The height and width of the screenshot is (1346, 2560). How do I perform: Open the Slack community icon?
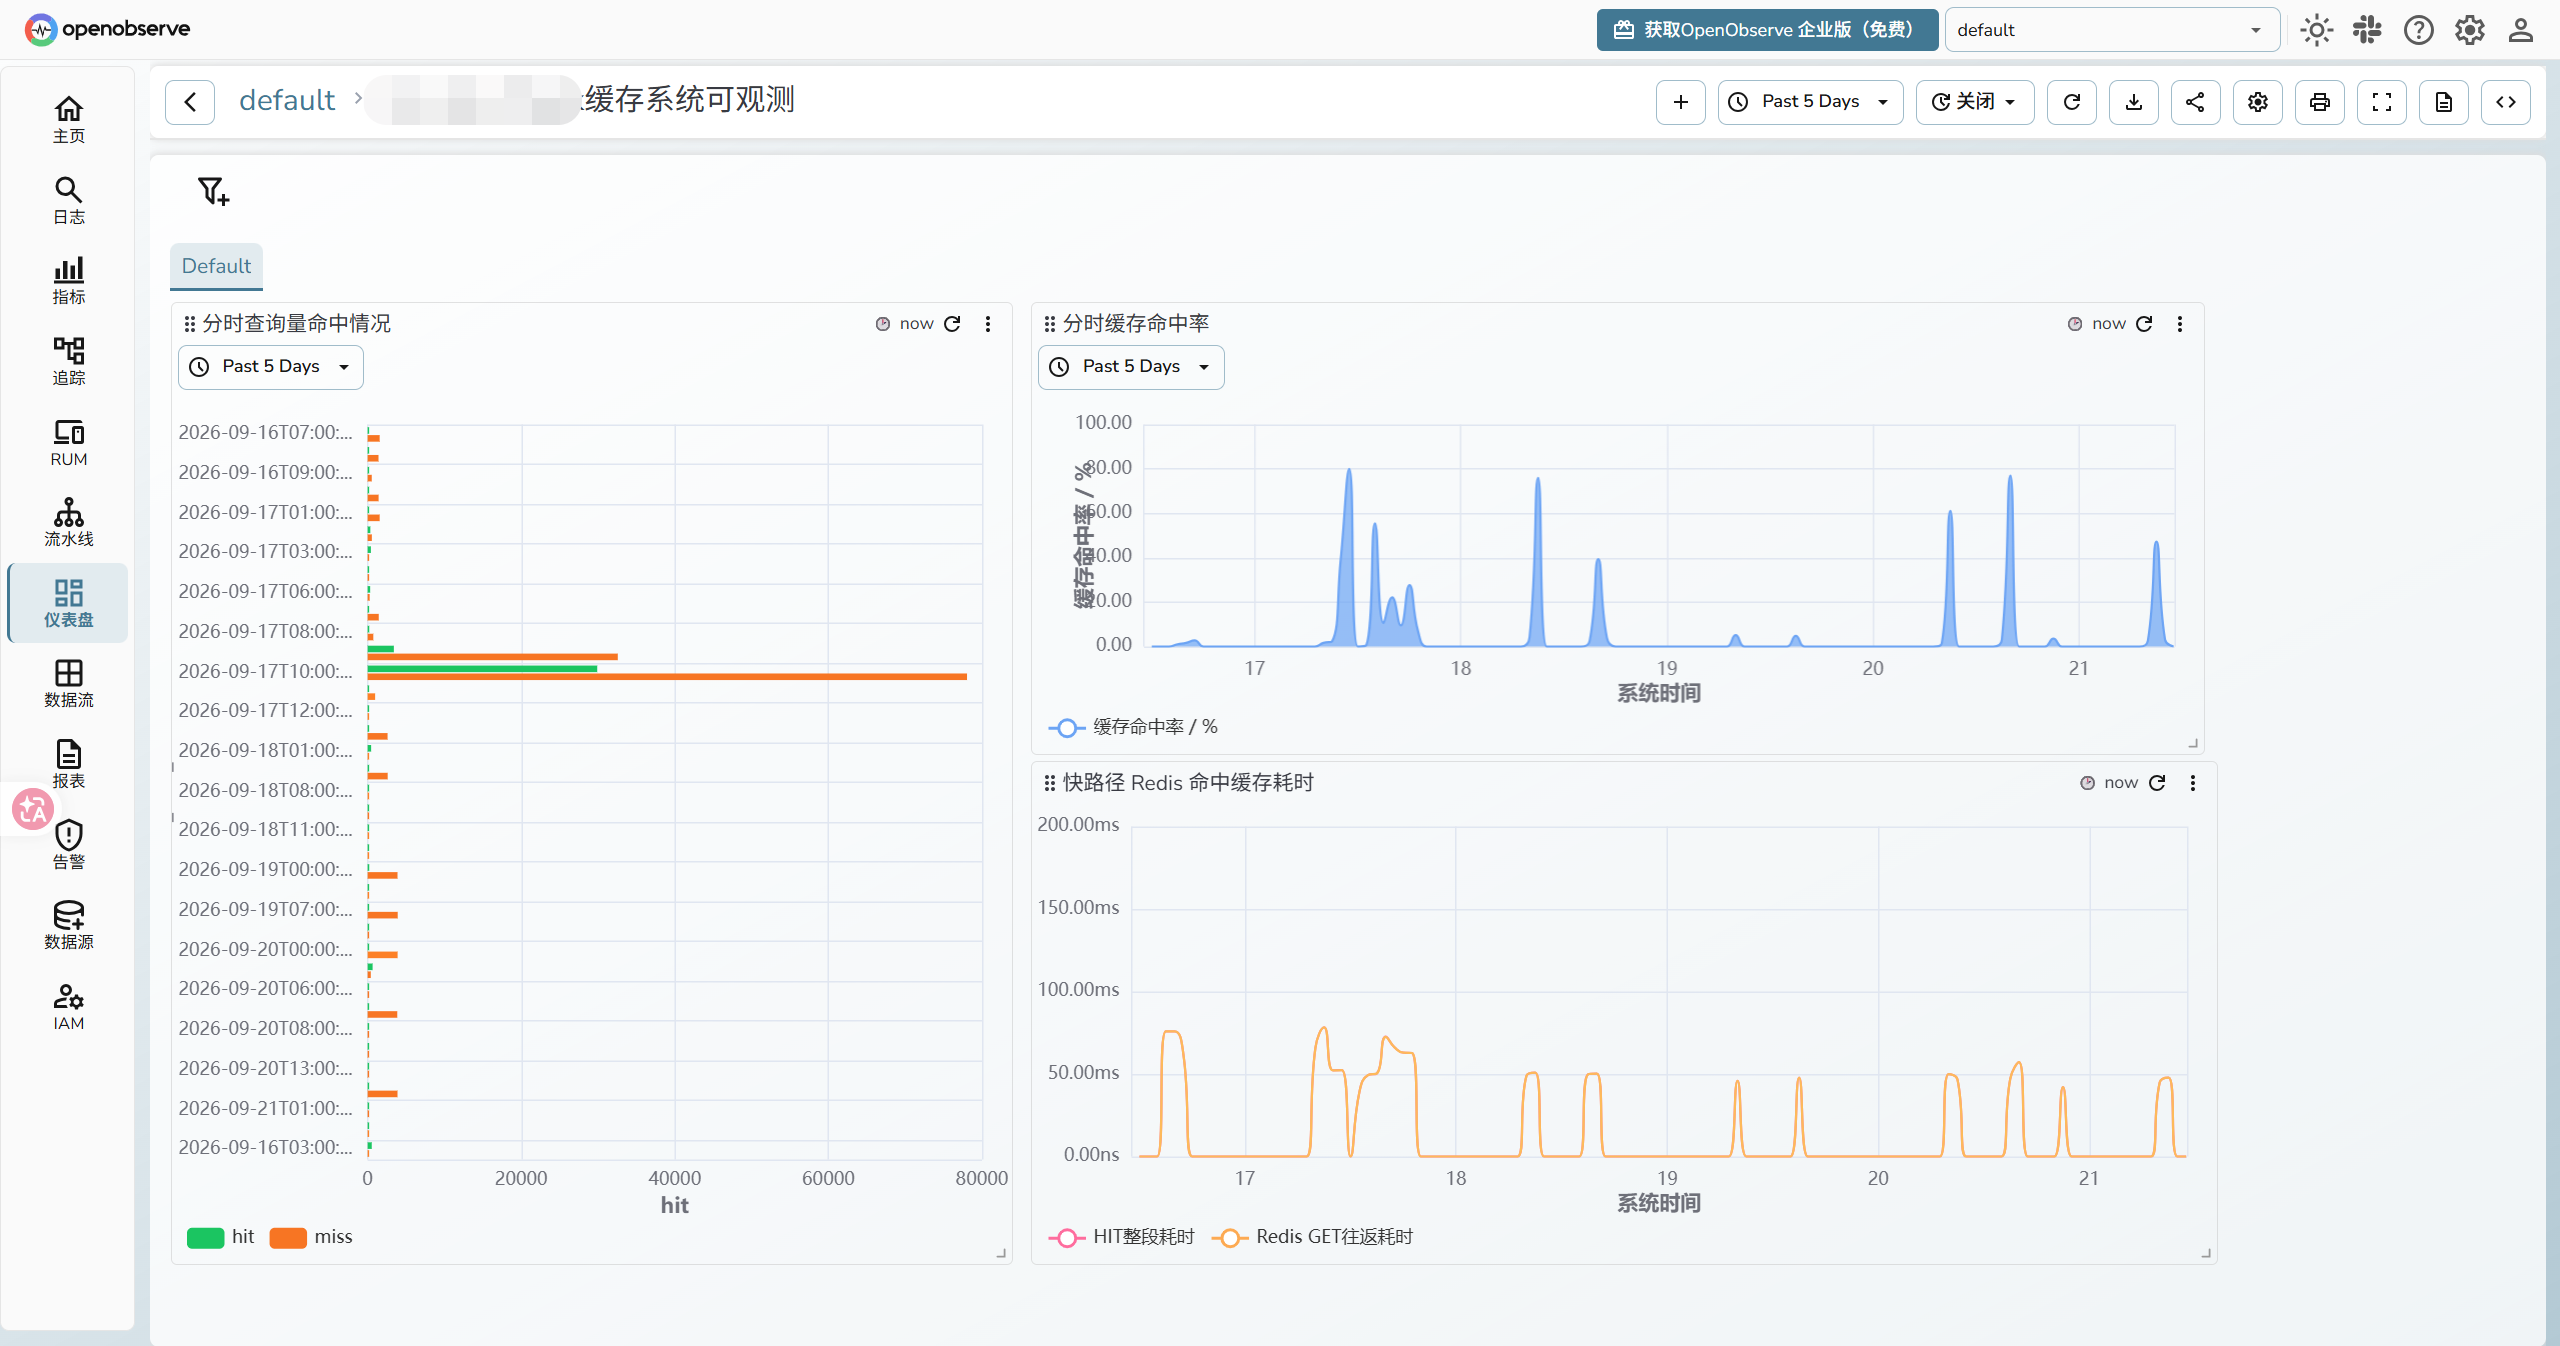point(2367,30)
